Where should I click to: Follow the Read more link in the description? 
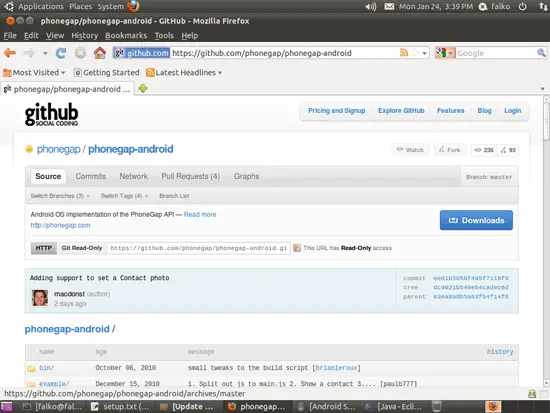click(200, 214)
